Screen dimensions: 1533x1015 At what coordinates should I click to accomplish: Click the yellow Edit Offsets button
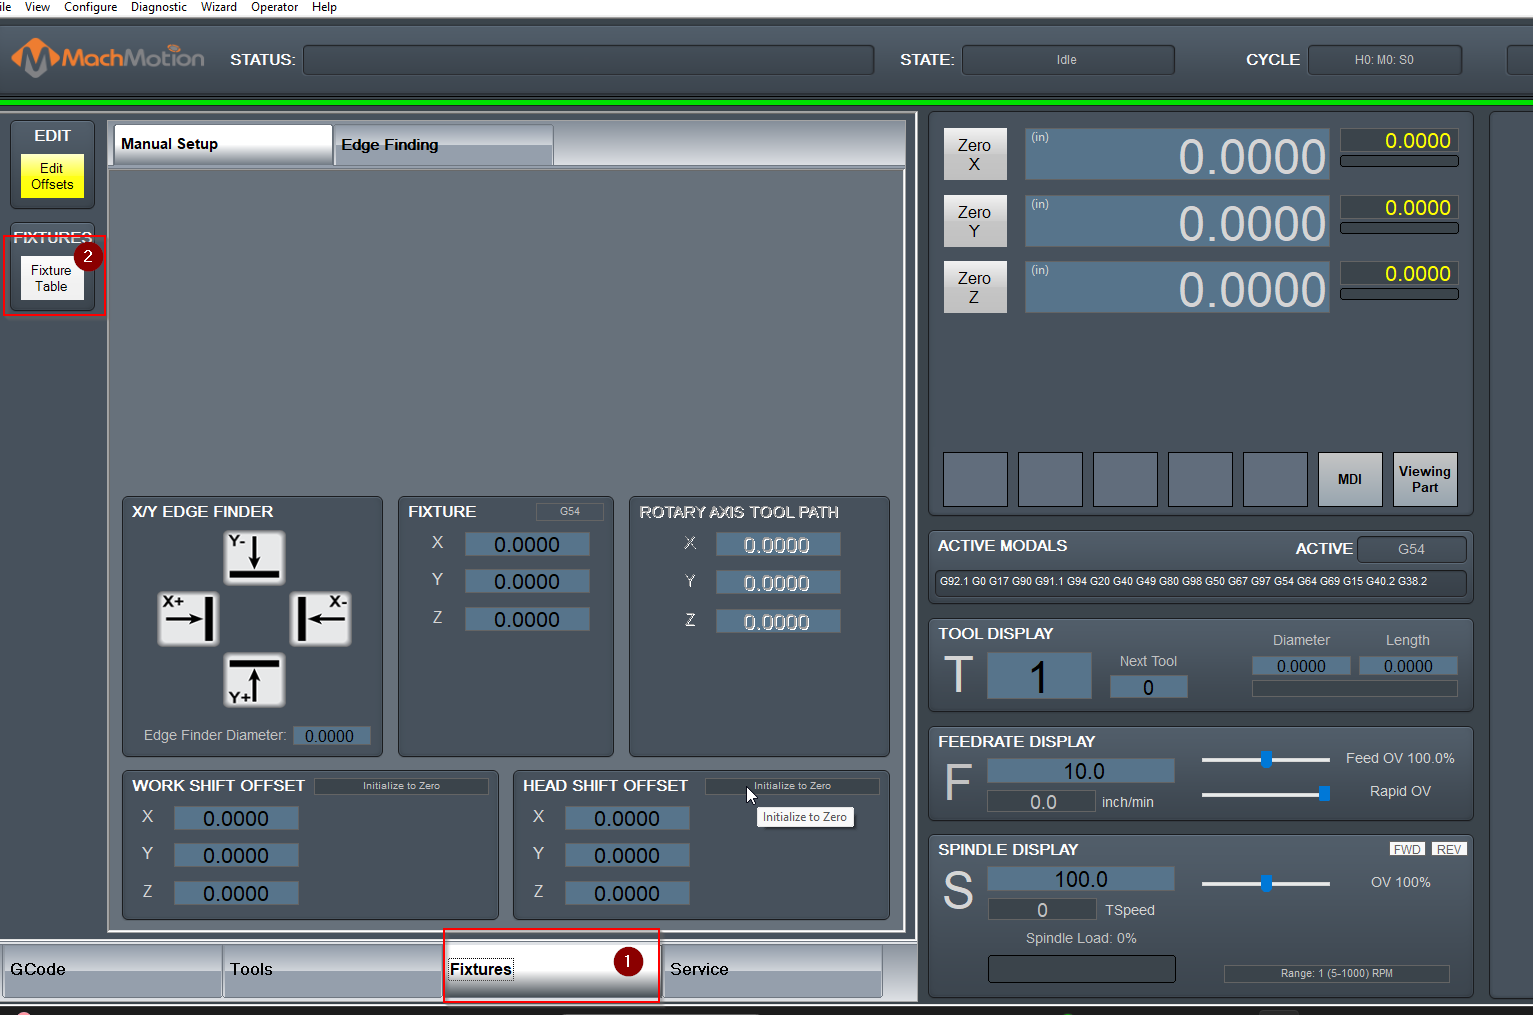[52, 176]
